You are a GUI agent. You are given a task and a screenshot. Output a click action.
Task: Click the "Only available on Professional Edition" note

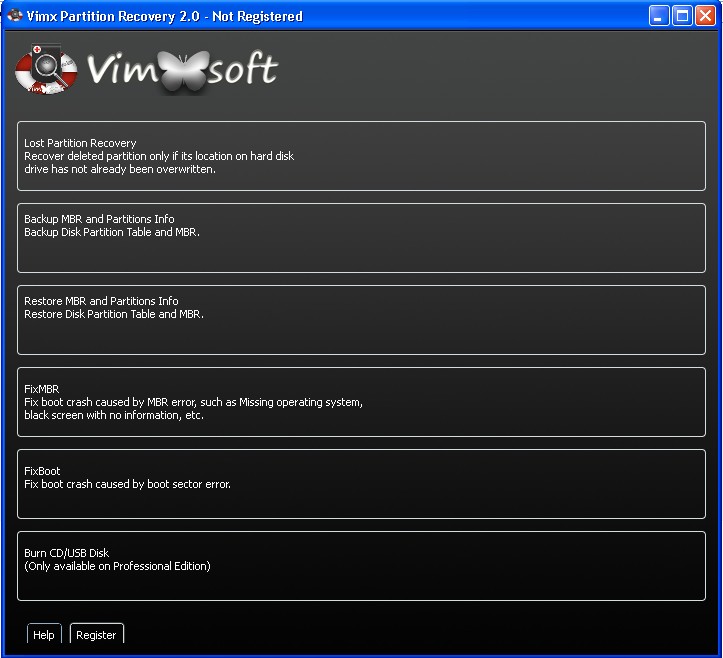coord(117,566)
